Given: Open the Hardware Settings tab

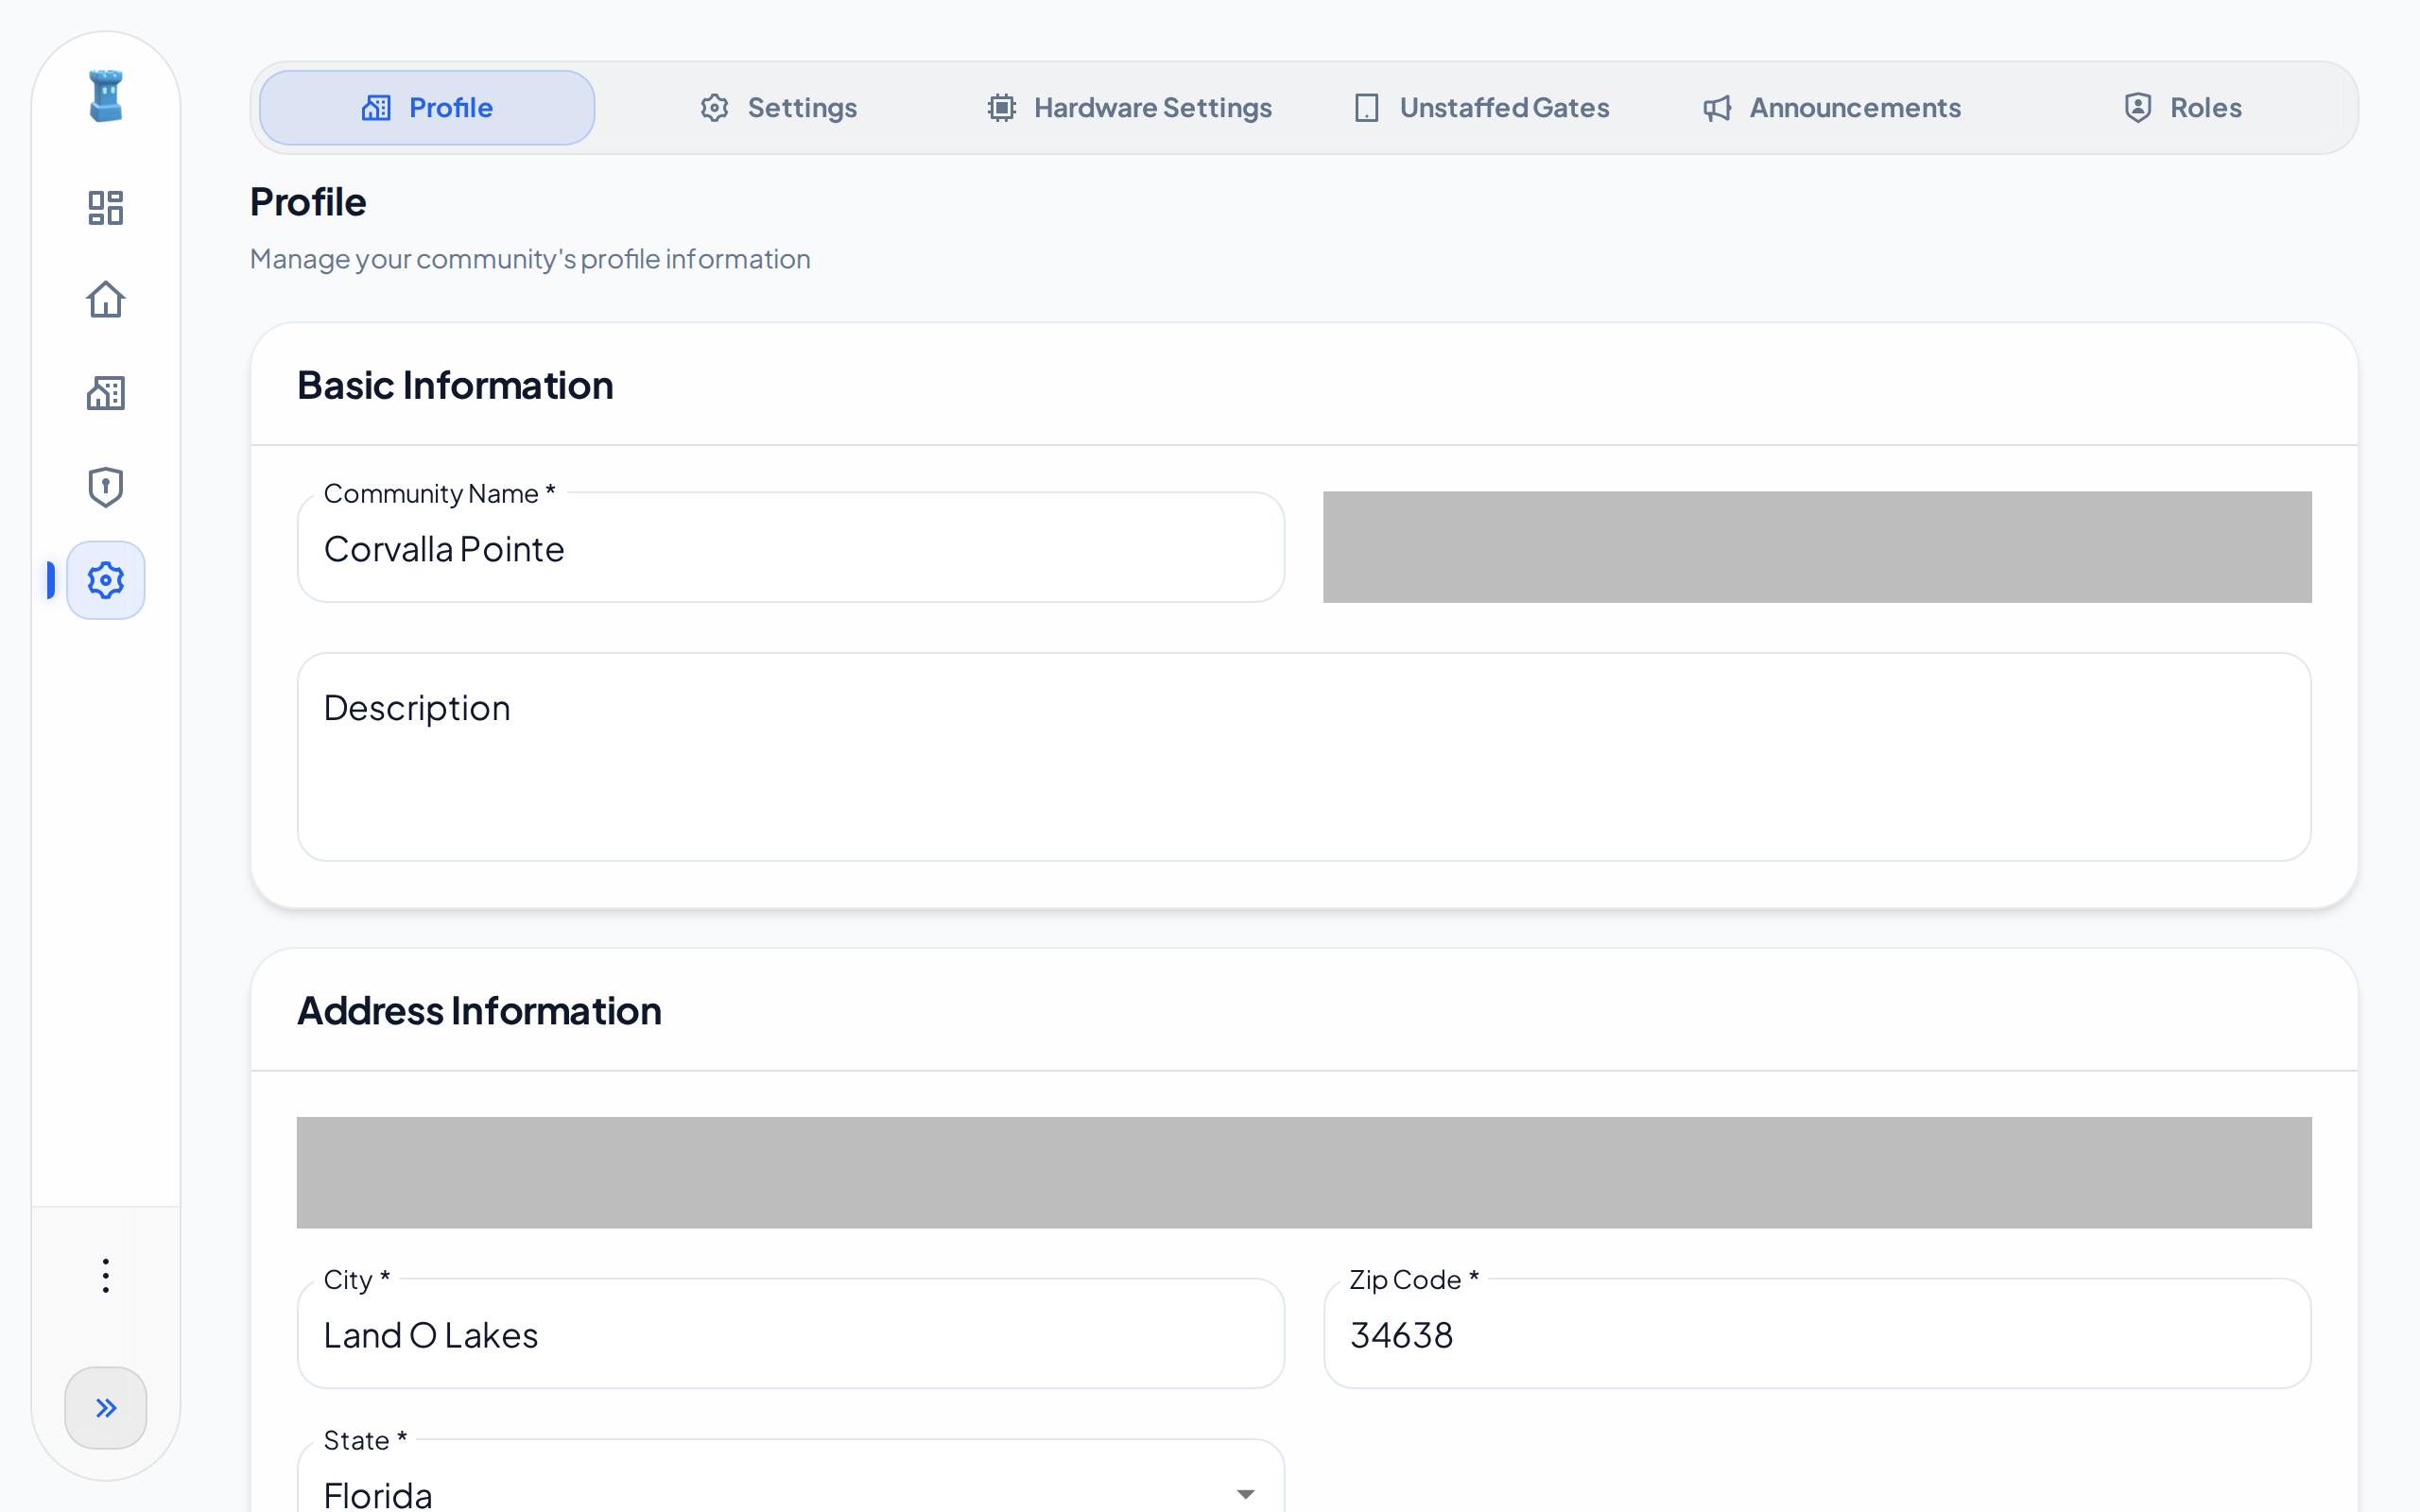Looking at the screenshot, I should tap(1129, 108).
